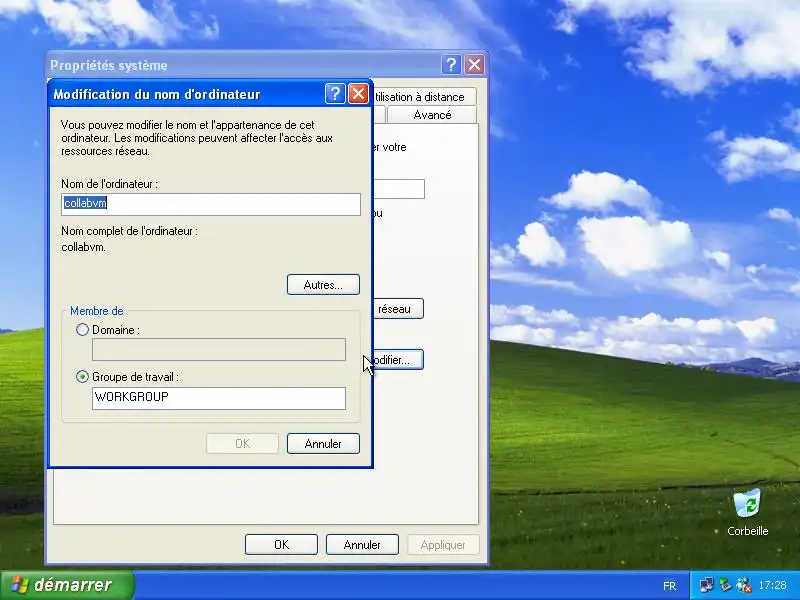Viewport: 800px width, 600px height.
Task: Open the Corbeille recycle bin icon
Action: tap(747, 512)
